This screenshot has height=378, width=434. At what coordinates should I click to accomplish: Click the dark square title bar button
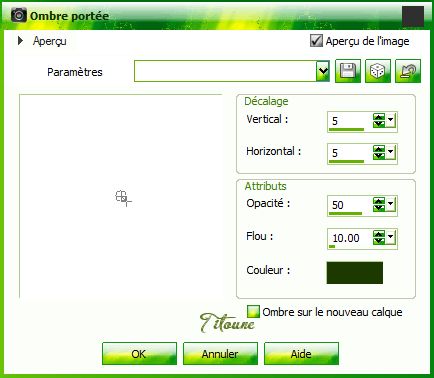point(413,16)
